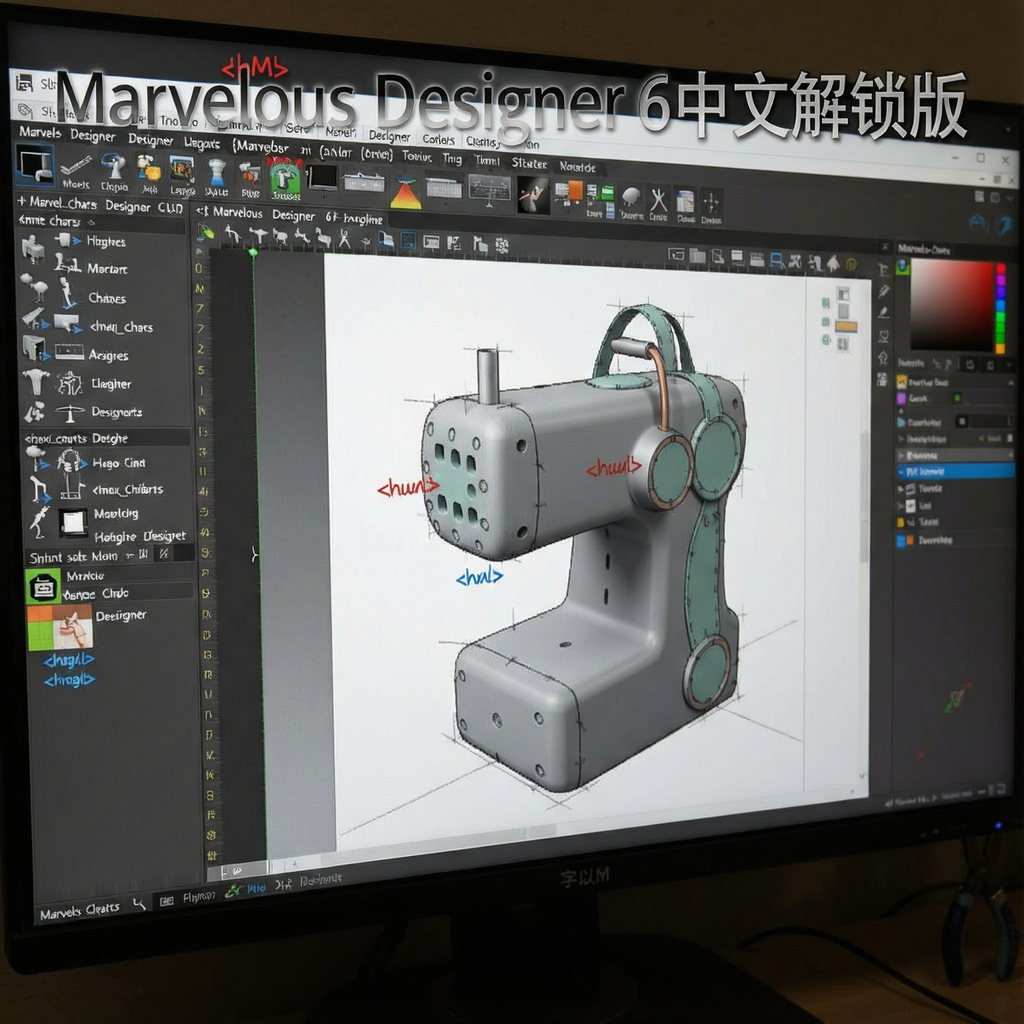
Task: Select the Lleghter item in left panel
Action: [x=111, y=383]
